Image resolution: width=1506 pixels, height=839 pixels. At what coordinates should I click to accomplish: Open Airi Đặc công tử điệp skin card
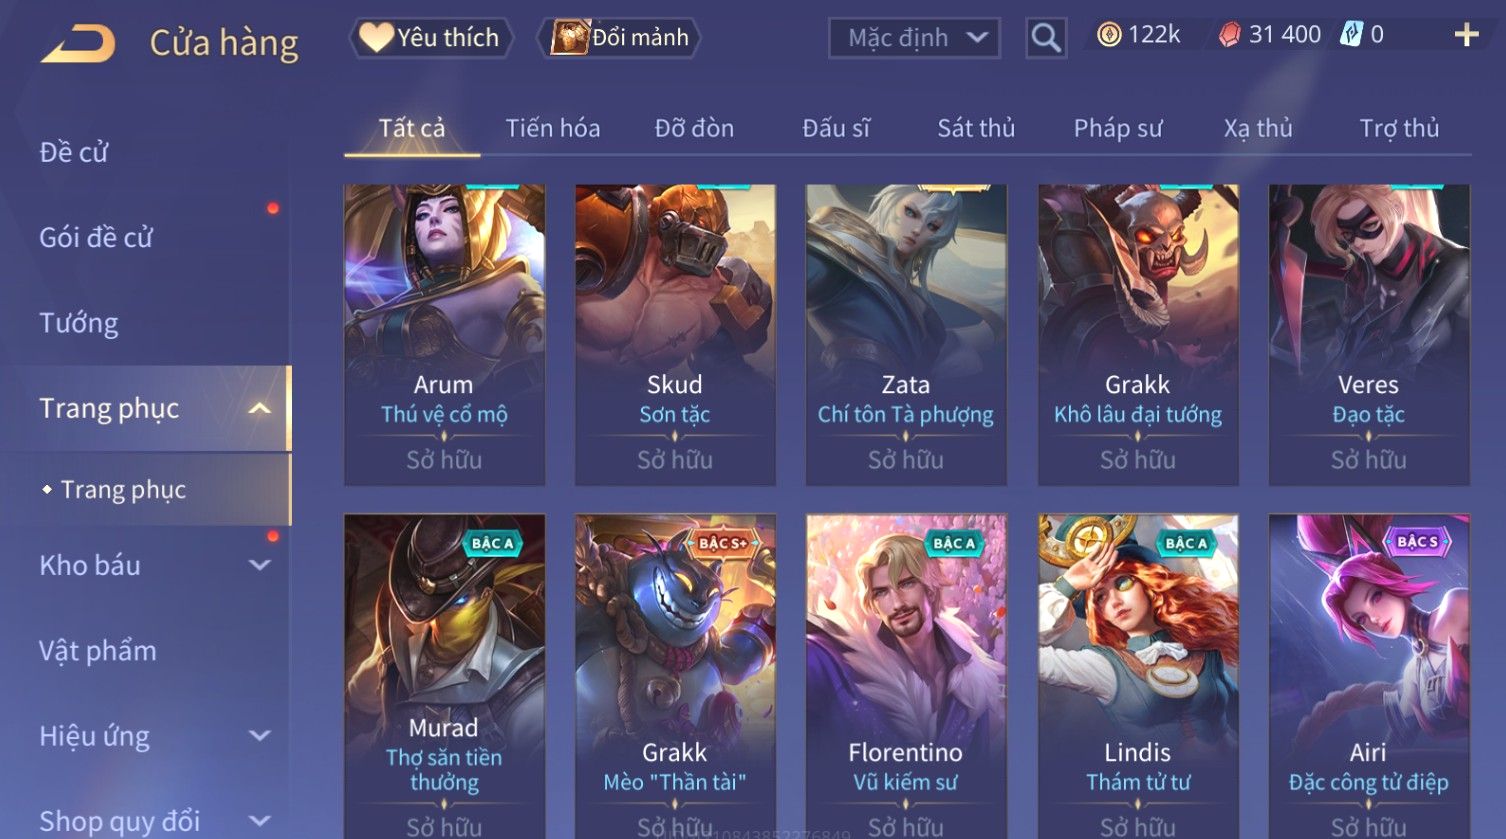point(1369,676)
